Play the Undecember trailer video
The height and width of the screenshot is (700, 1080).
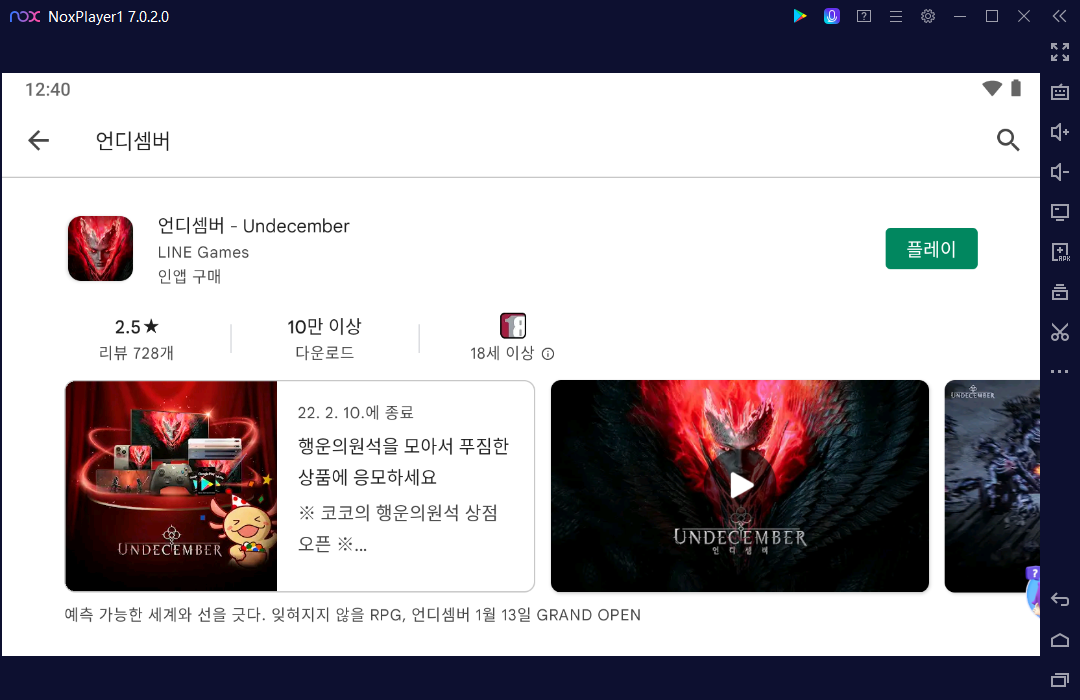click(x=740, y=485)
